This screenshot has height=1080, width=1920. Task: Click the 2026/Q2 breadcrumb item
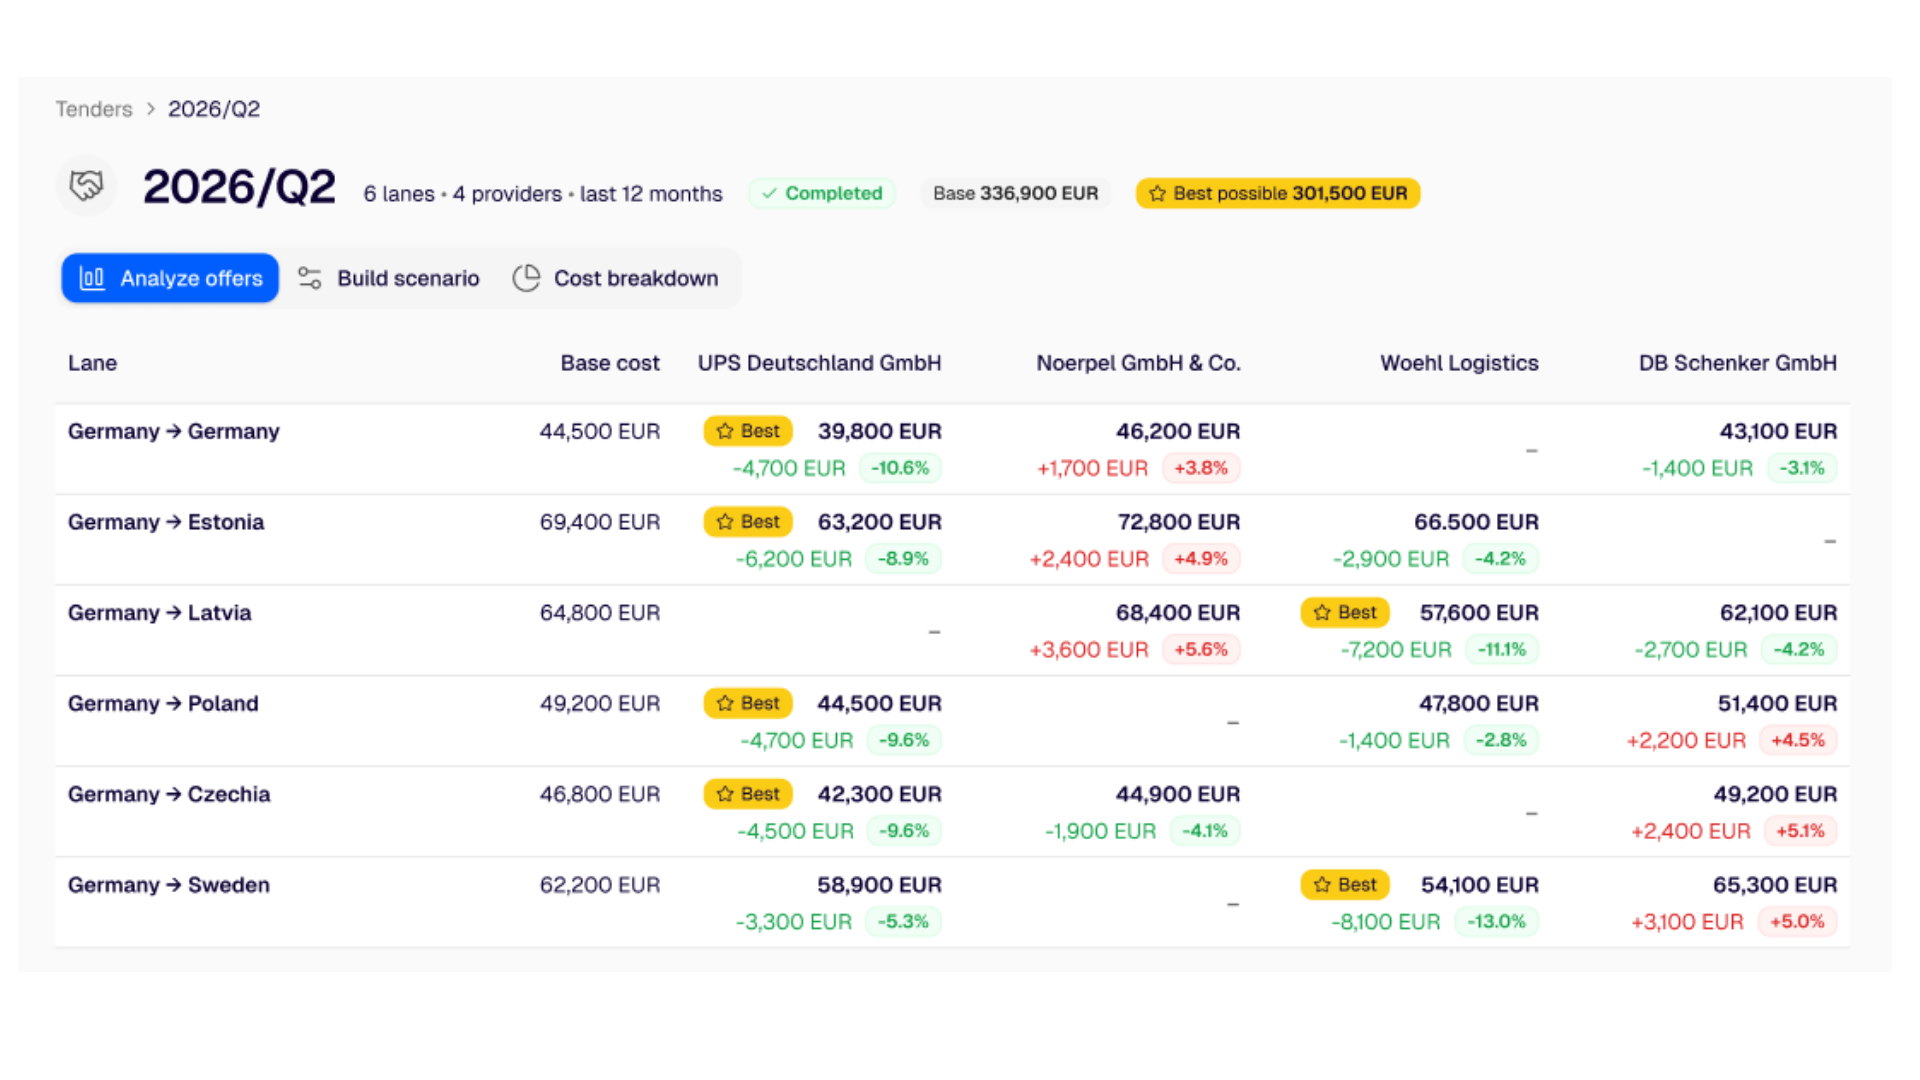click(x=214, y=109)
